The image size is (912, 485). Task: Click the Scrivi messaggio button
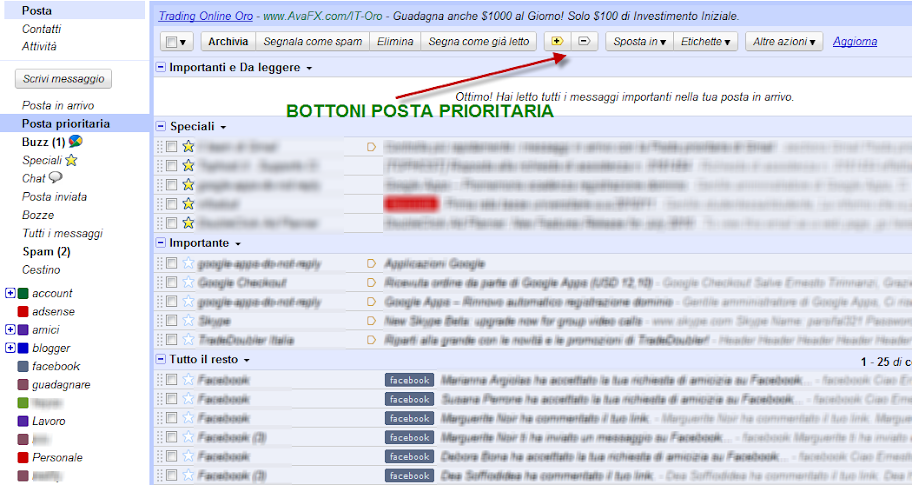point(63,79)
